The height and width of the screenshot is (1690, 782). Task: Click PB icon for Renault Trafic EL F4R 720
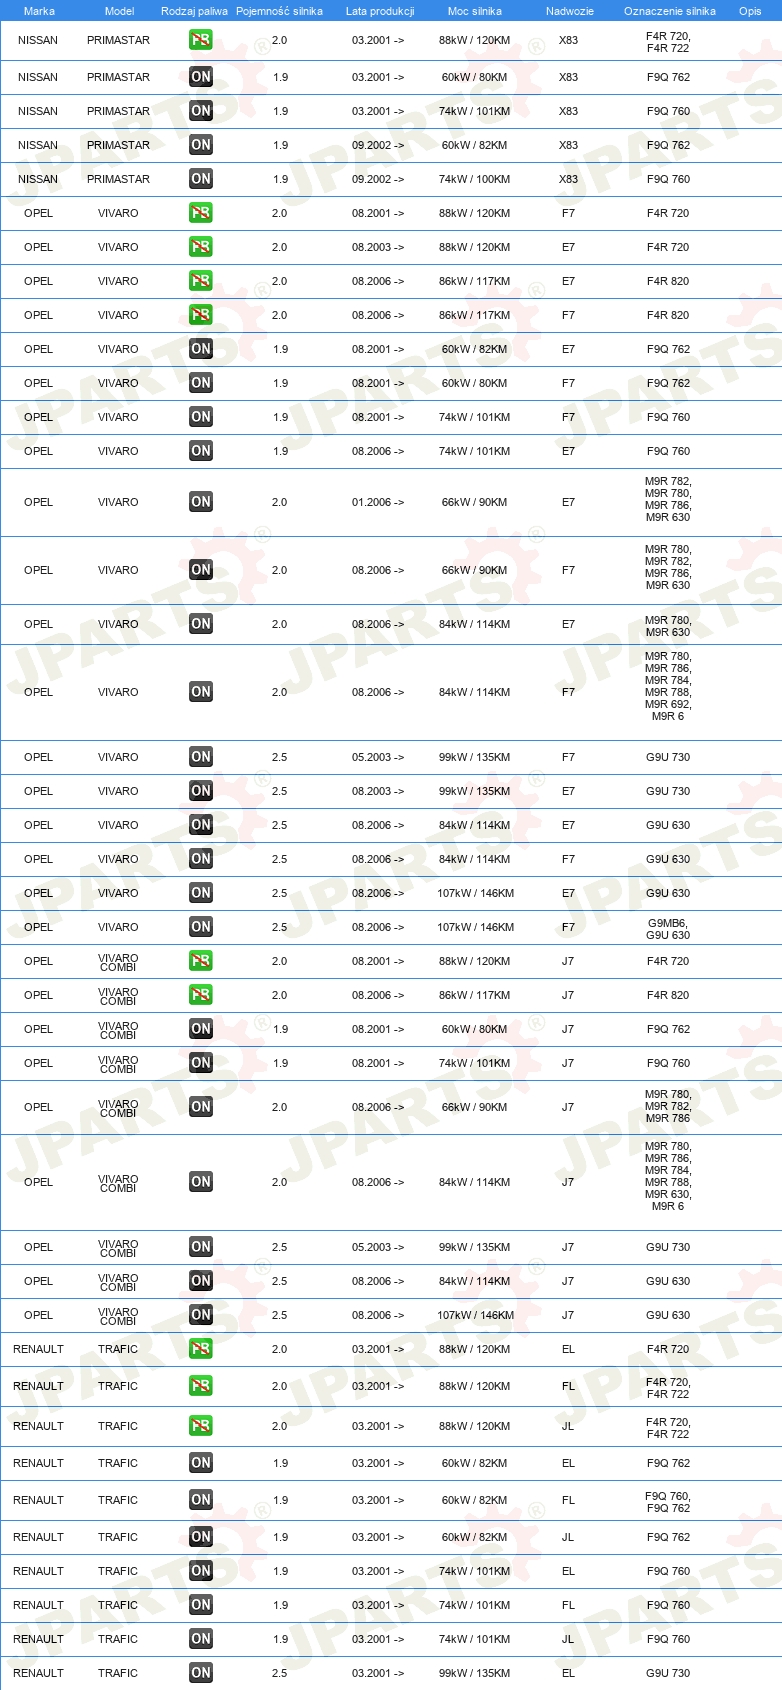pos(201,1349)
